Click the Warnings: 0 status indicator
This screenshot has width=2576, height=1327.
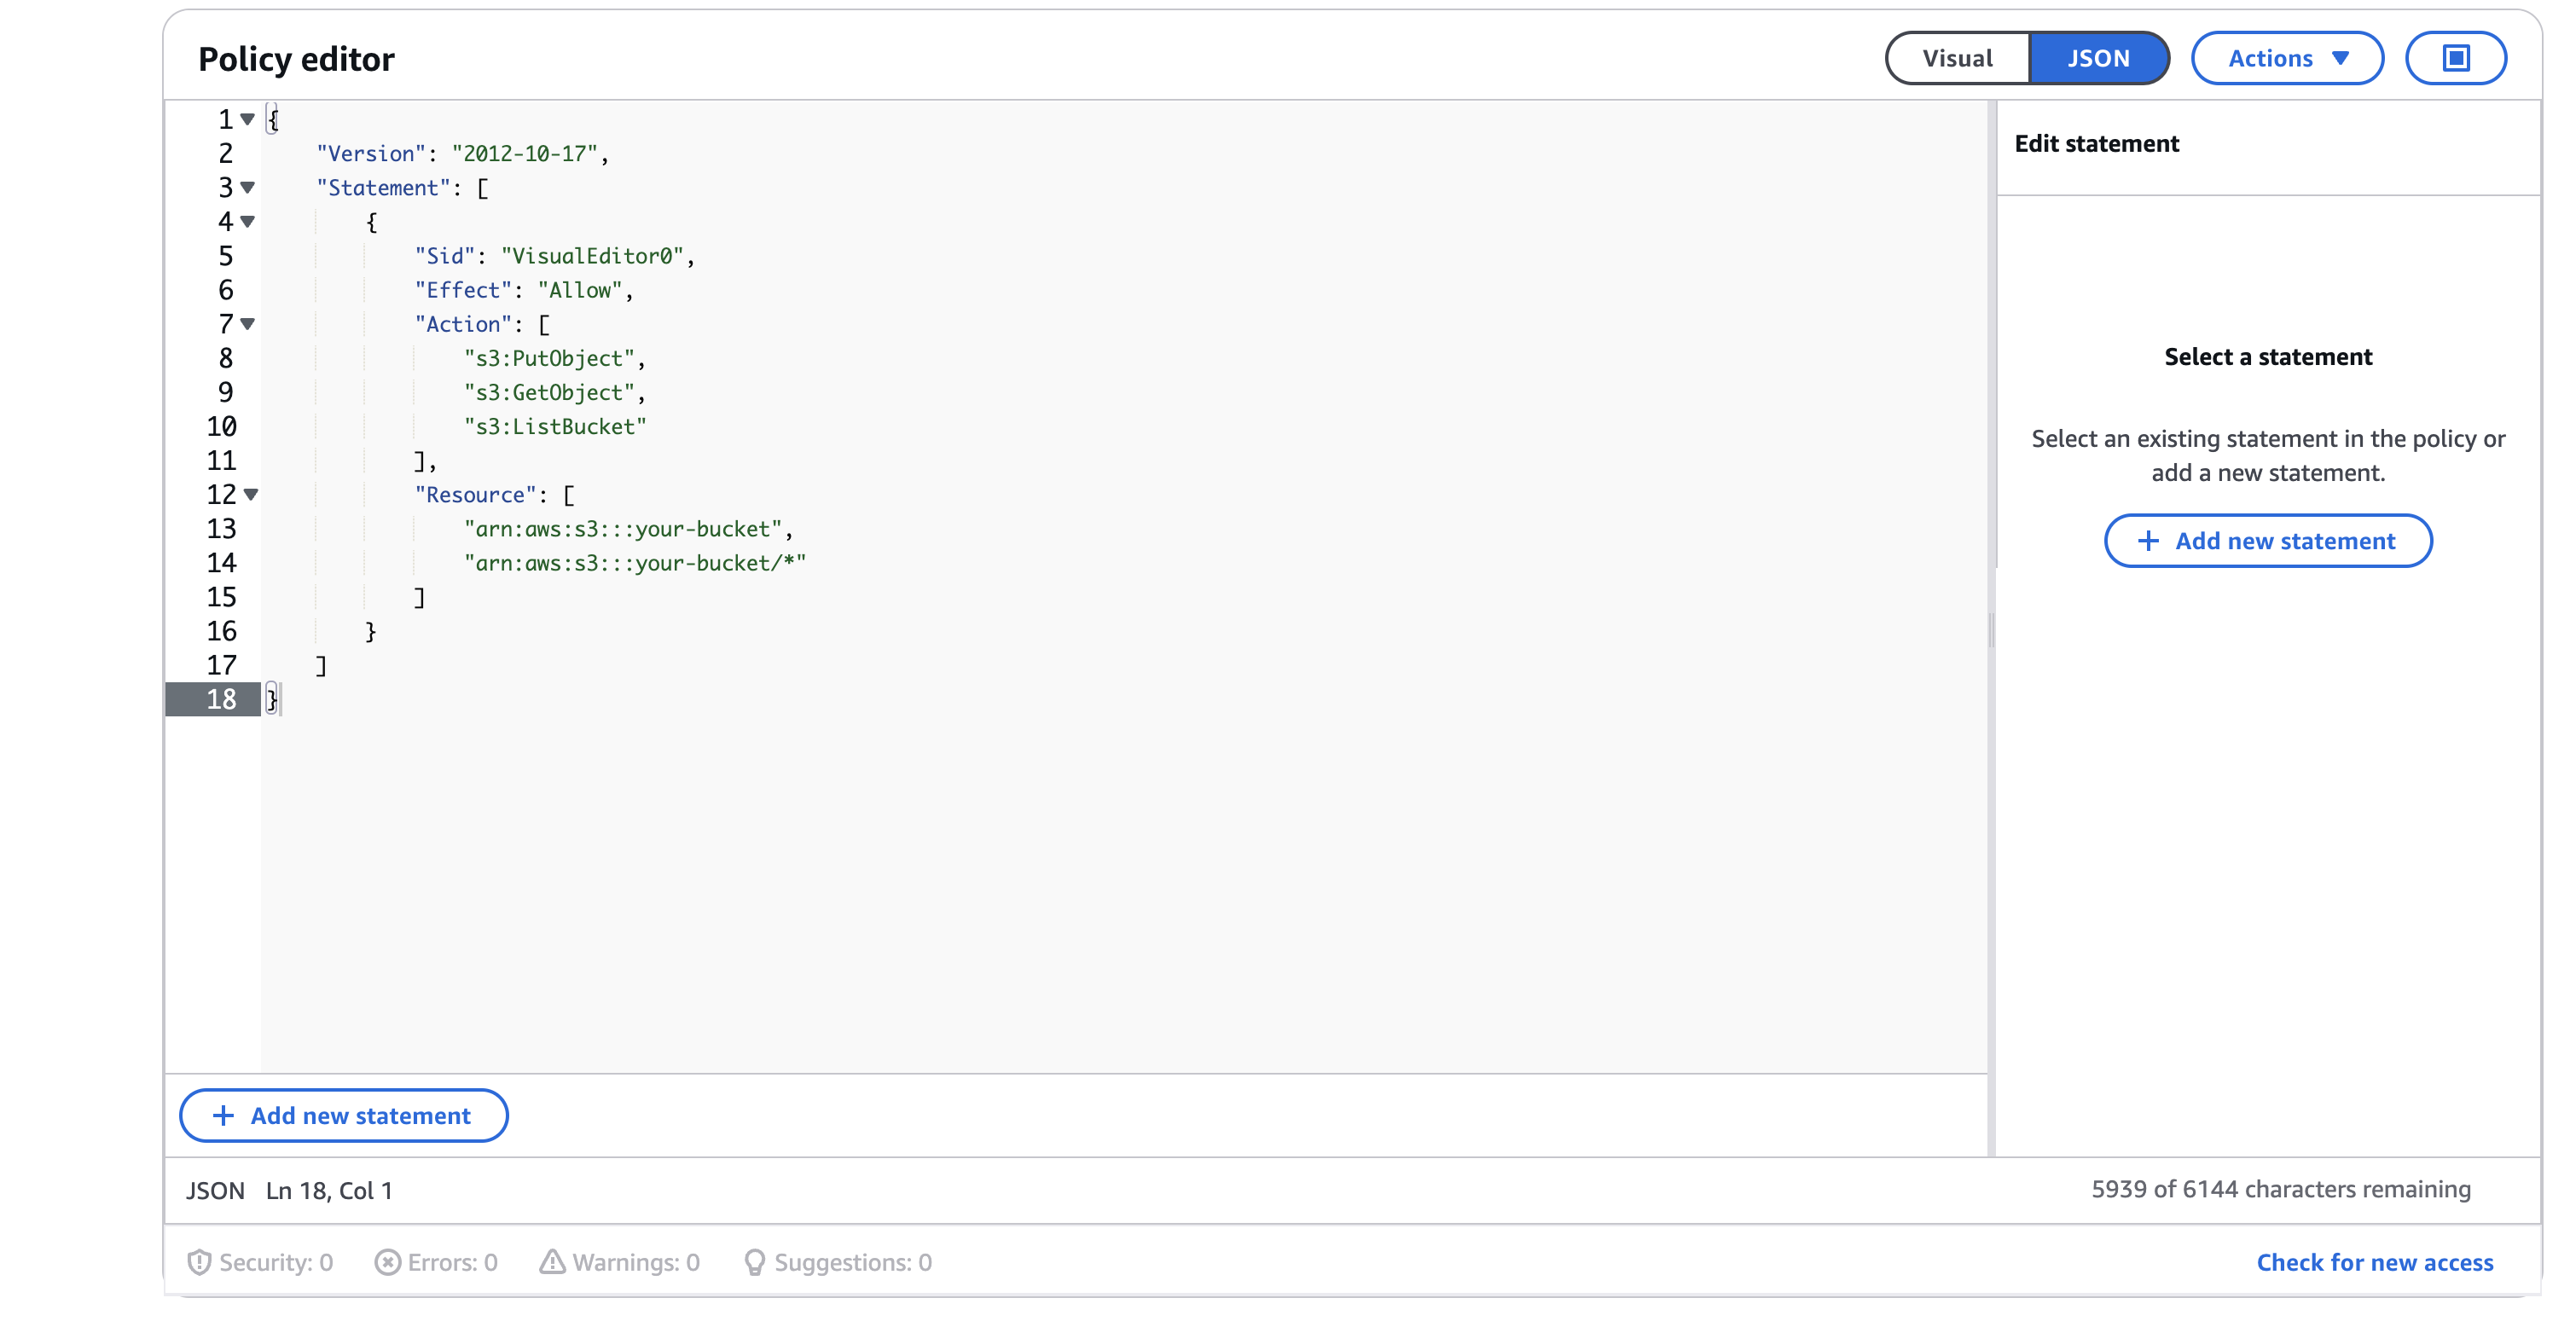click(620, 1262)
